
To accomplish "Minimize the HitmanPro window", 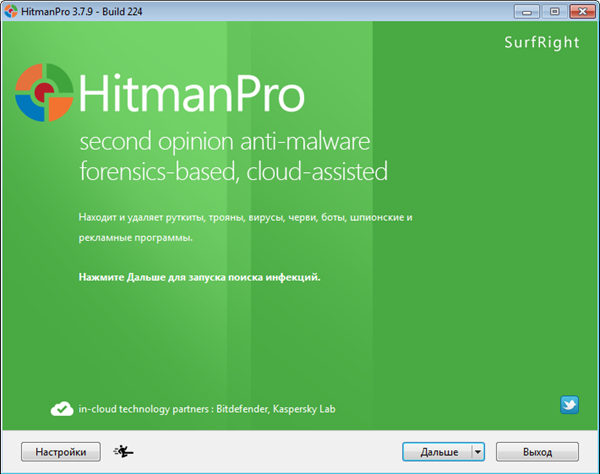I will [520, 10].
